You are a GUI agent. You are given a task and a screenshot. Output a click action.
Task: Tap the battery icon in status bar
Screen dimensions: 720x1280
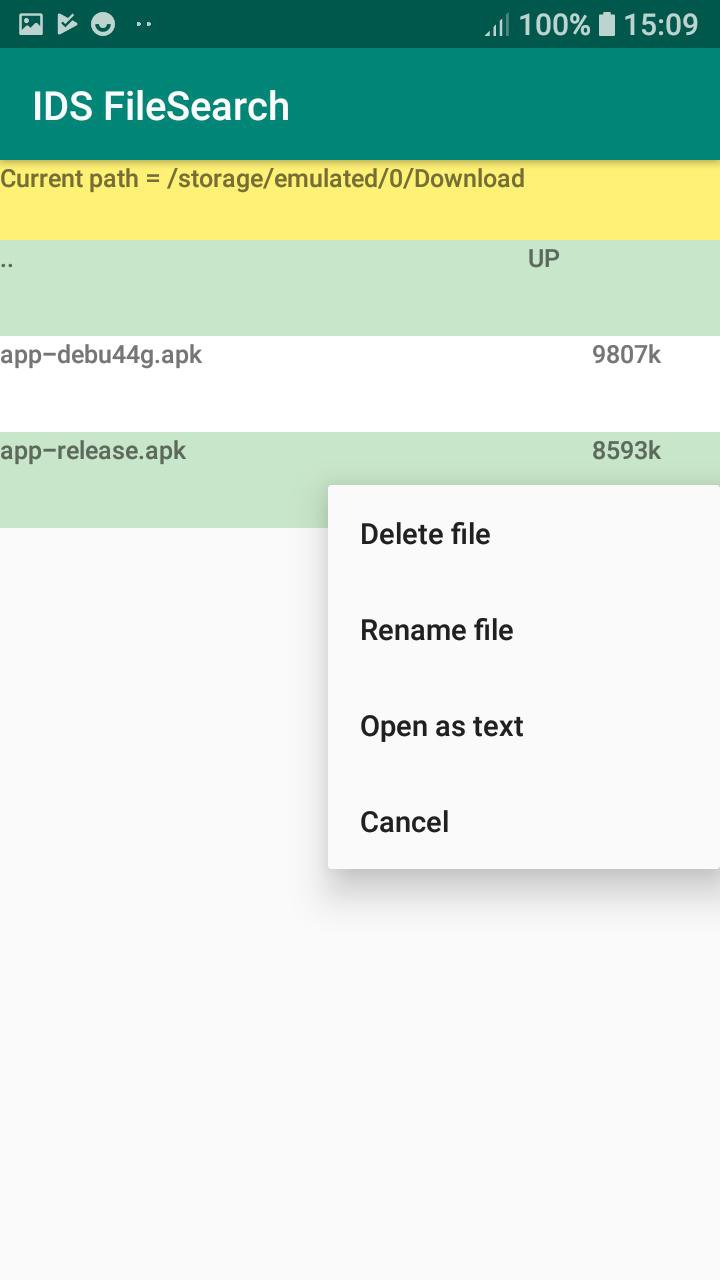pyautogui.click(x=607, y=24)
